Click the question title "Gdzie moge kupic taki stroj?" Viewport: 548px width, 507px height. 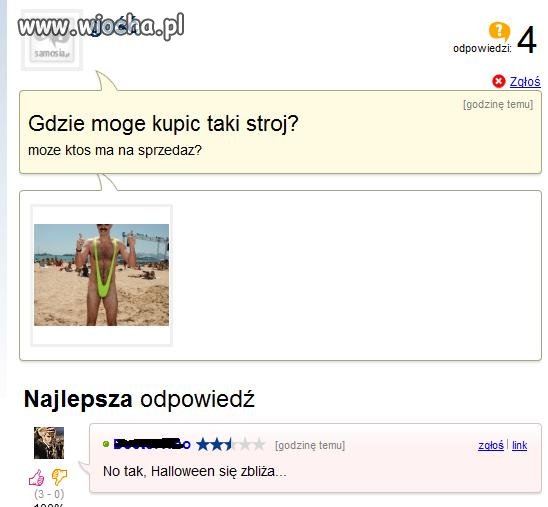coord(163,123)
